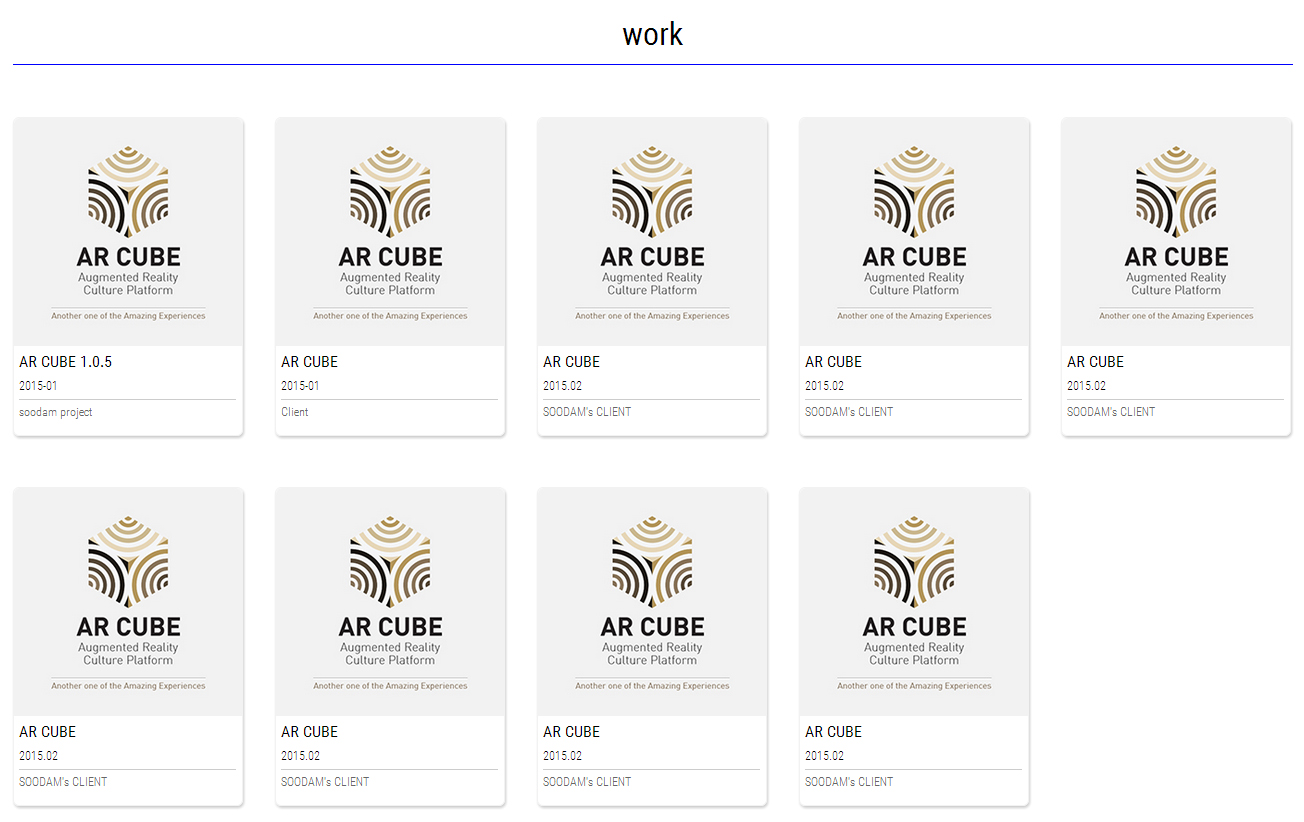Click the cube logo in the last top-row card

click(x=1176, y=192)
